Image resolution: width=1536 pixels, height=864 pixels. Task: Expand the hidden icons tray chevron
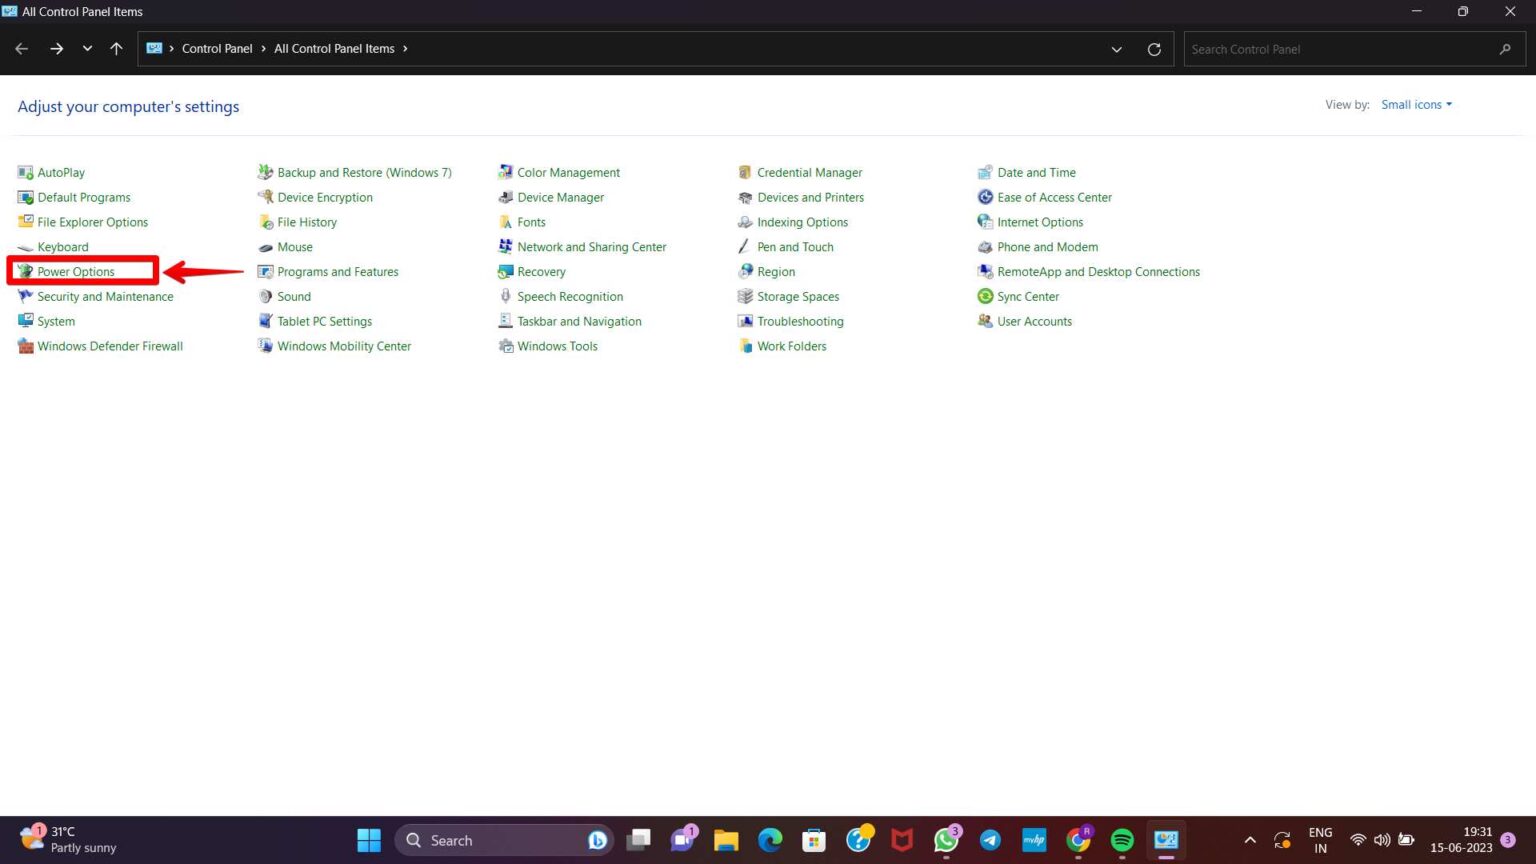(1249, 840)
